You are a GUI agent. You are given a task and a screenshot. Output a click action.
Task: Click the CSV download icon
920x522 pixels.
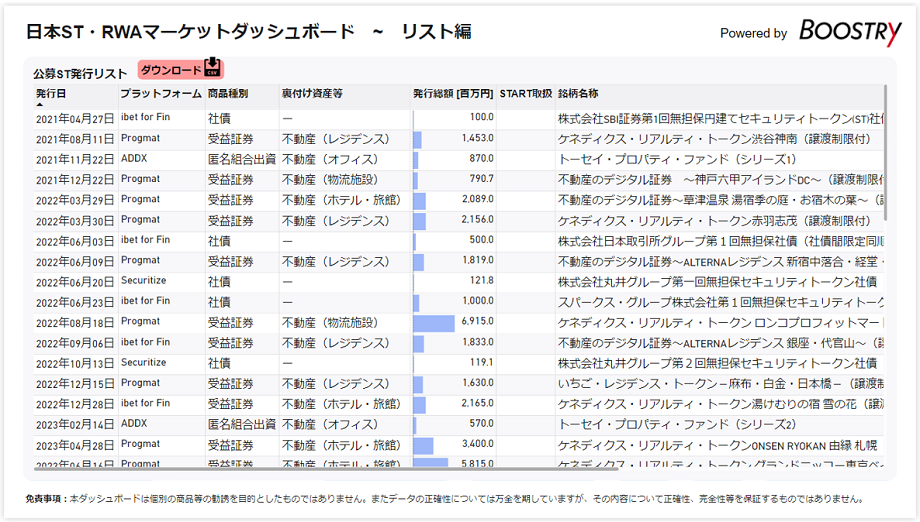(212, 68)
